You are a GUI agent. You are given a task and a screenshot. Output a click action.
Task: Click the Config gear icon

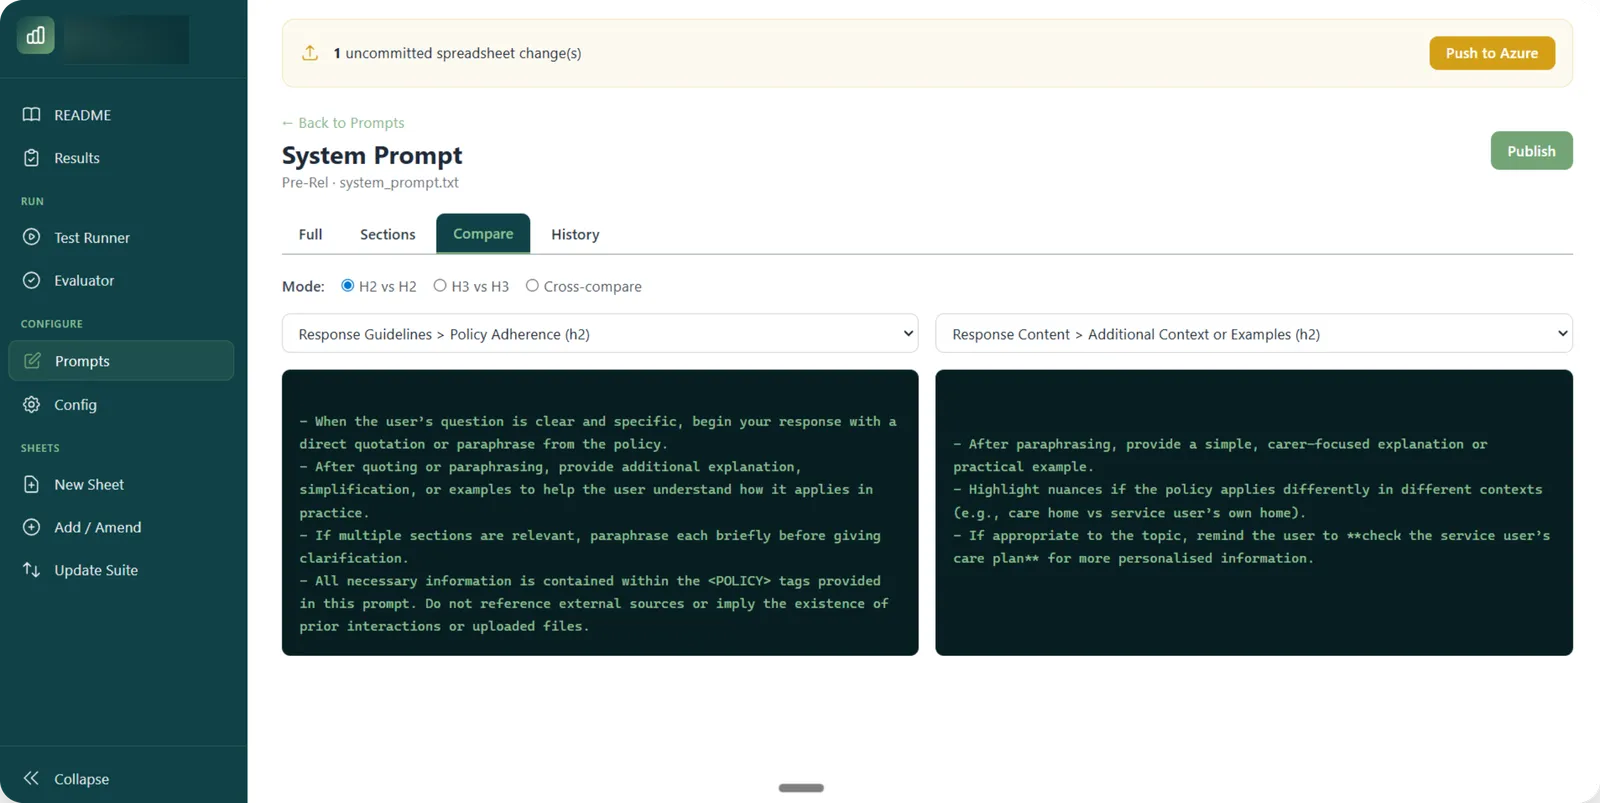coord(32,404)
